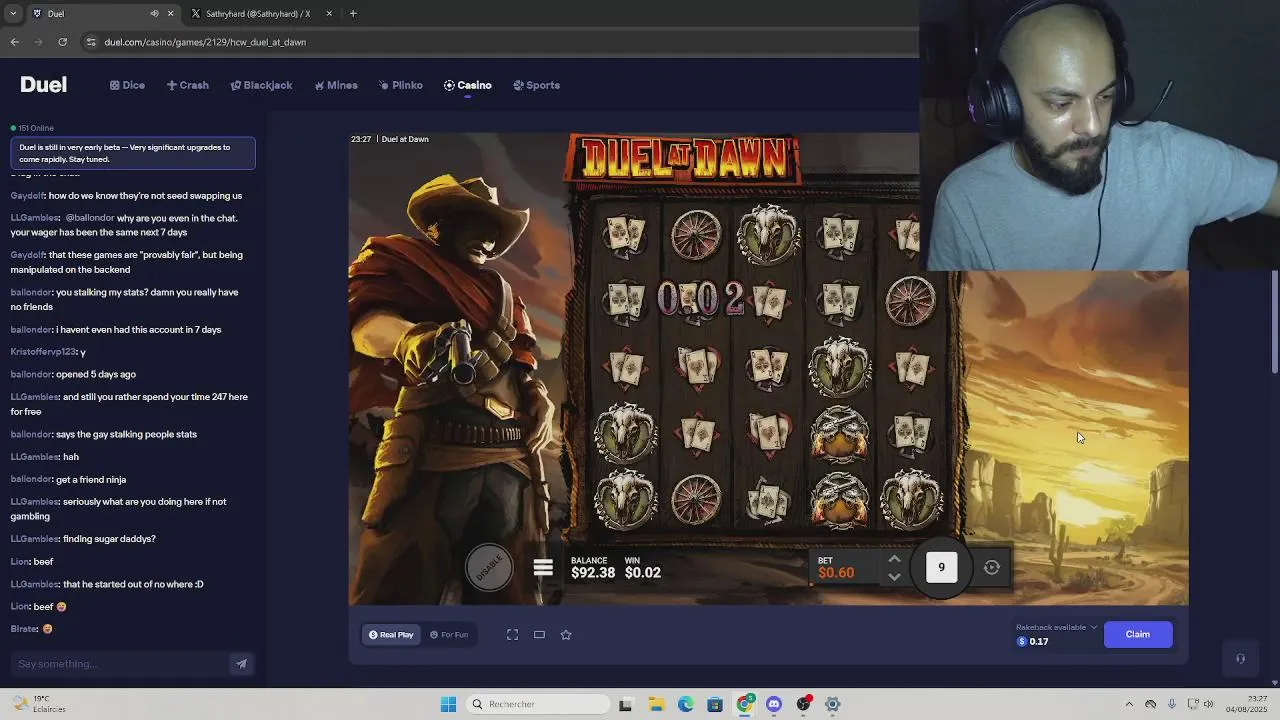This screenshot has height=720, width=1280.
Task: Send chat message with arrow icon
Action: (x=241, y=664)
